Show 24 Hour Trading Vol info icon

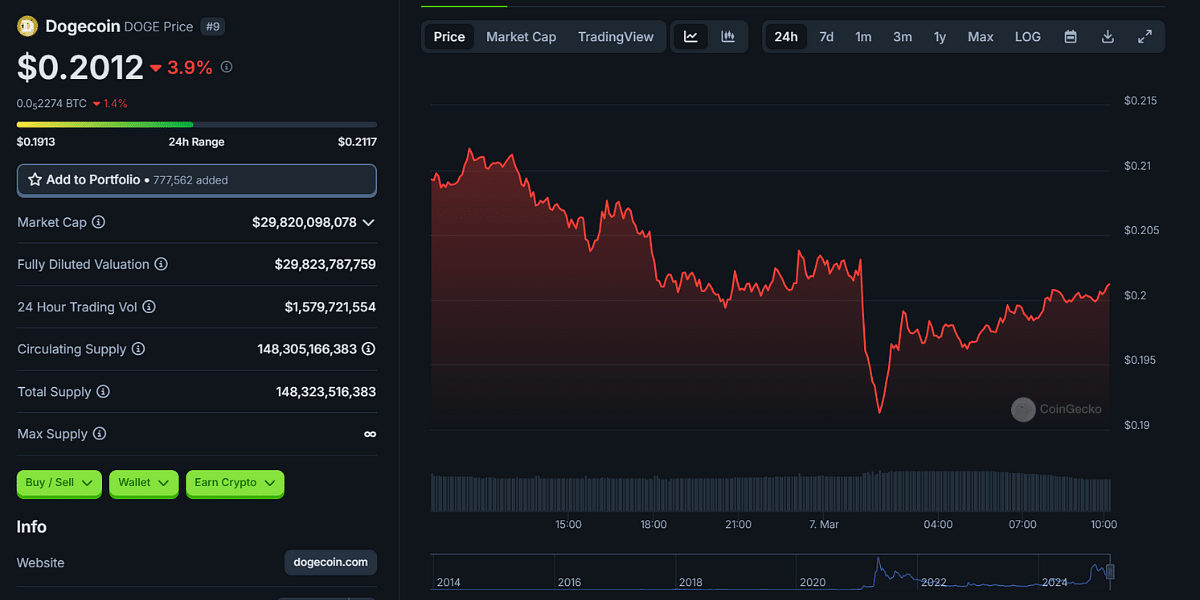pos(149,307)
